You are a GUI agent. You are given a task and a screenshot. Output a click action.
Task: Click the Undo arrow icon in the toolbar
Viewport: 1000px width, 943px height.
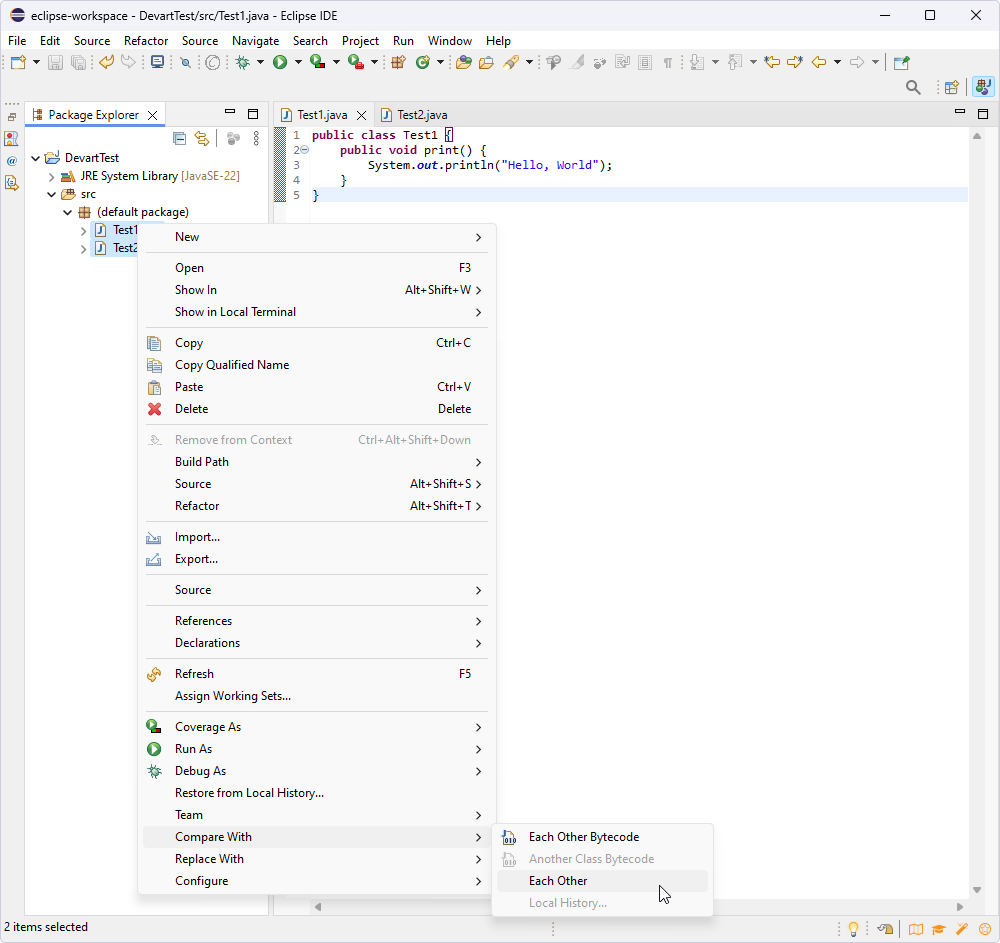coord(106,62)
